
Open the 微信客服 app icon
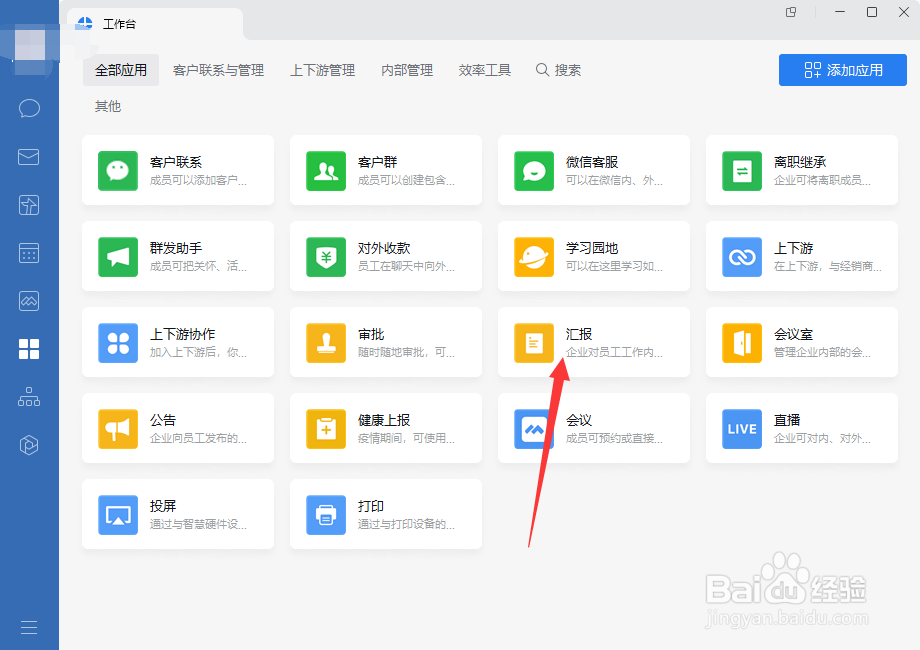[534, 171]
